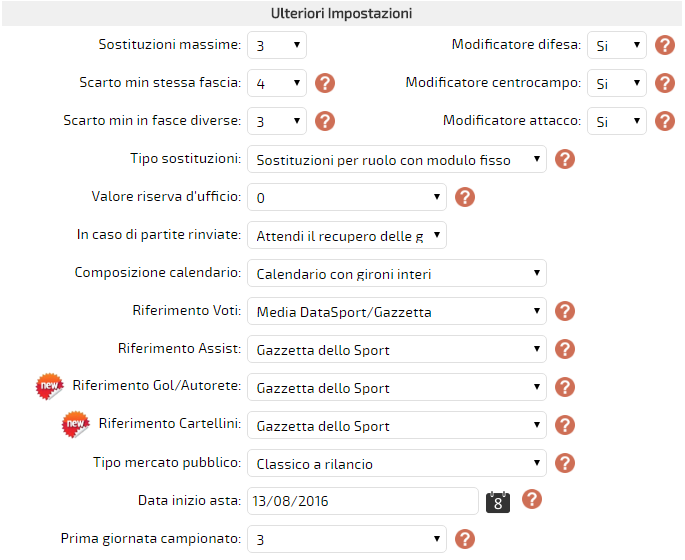Show help for Modificatore difesa
The height and width of the screenshot is (560, 685).
[664, 45]
